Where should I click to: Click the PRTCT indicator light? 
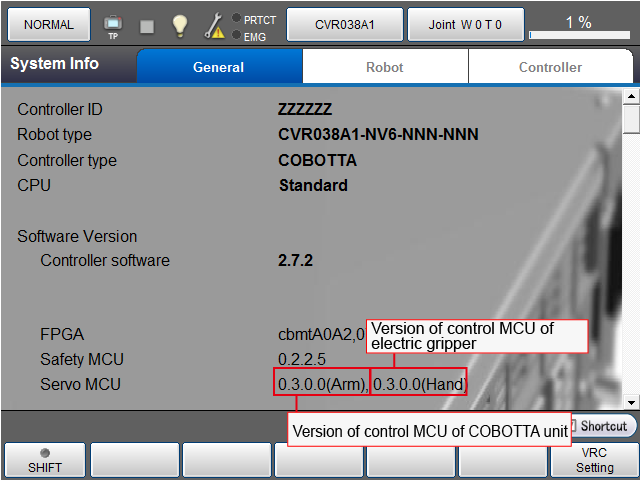tap(236, 18)
